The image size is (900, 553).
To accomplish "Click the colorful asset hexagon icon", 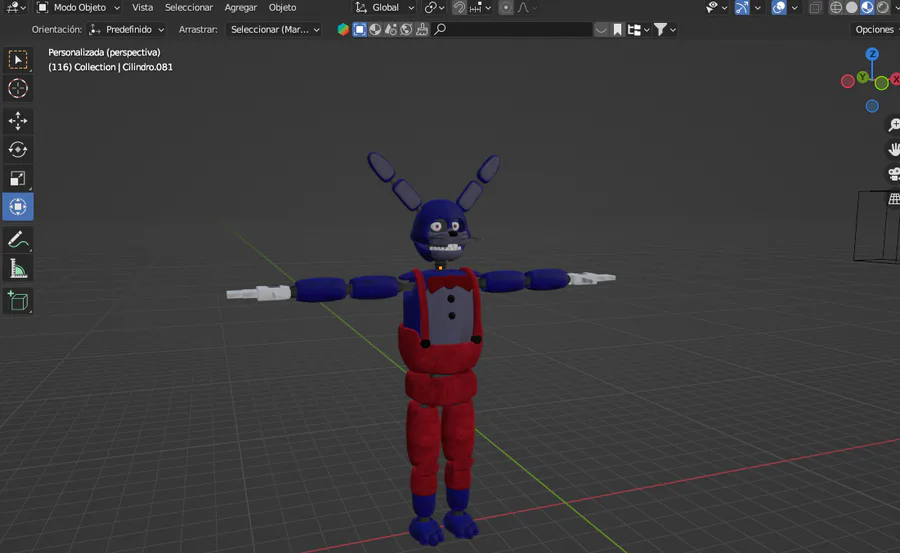I will (343, 29).
